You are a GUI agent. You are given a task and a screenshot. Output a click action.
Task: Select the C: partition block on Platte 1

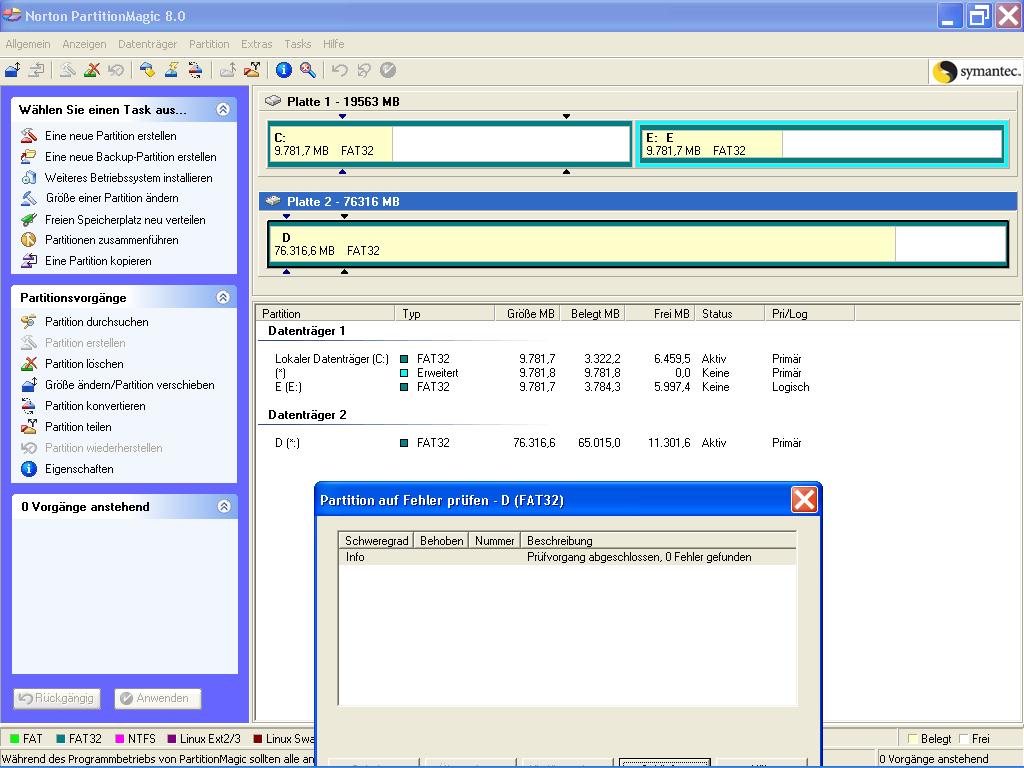[449, 144]
